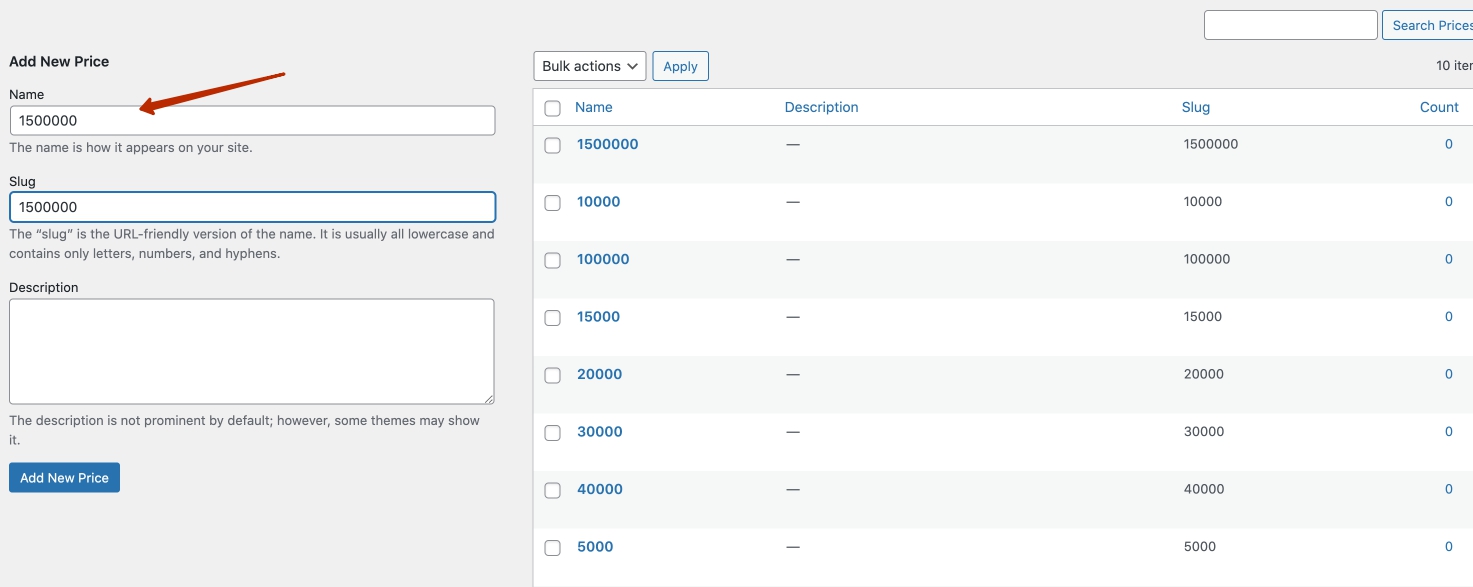Image resolution: width=1473 pixels, height=587 pixels.
Task: Check the box for price 1500000
Action: tap(553, 145)
